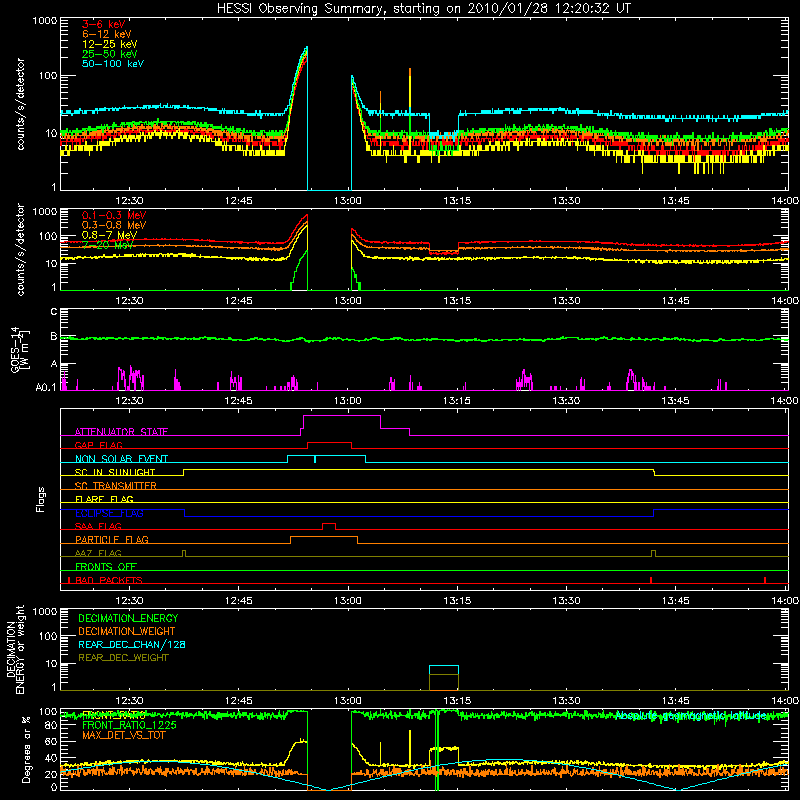Select the orange '6-12 keV' legend label
The image size is (800, 800).
pyautogui.click(x=107, y=34)
